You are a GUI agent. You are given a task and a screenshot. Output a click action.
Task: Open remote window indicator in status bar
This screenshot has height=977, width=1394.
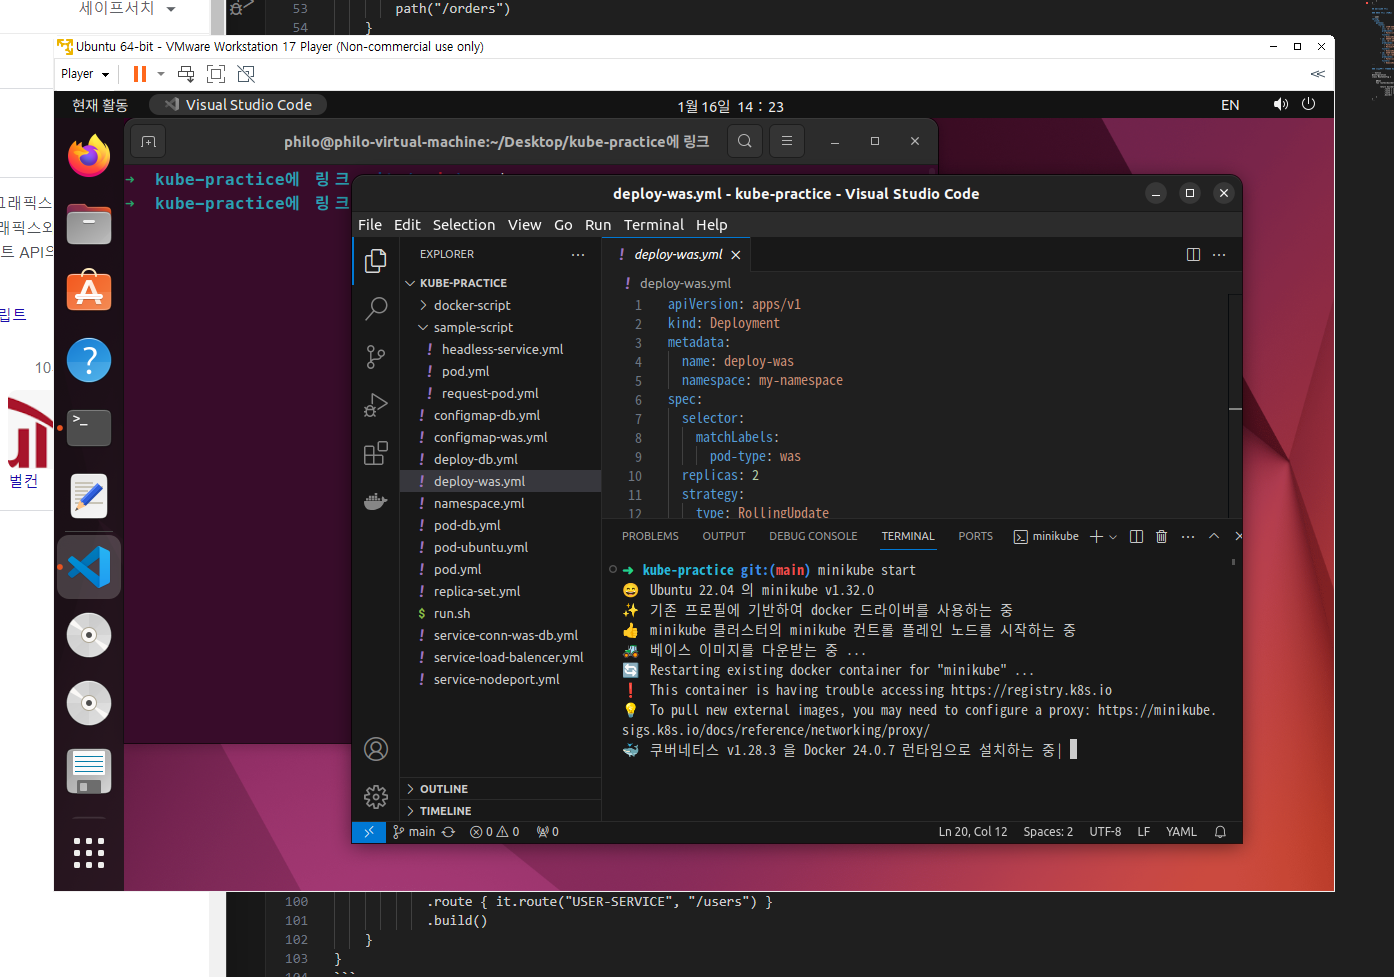[x=369, y=832]
